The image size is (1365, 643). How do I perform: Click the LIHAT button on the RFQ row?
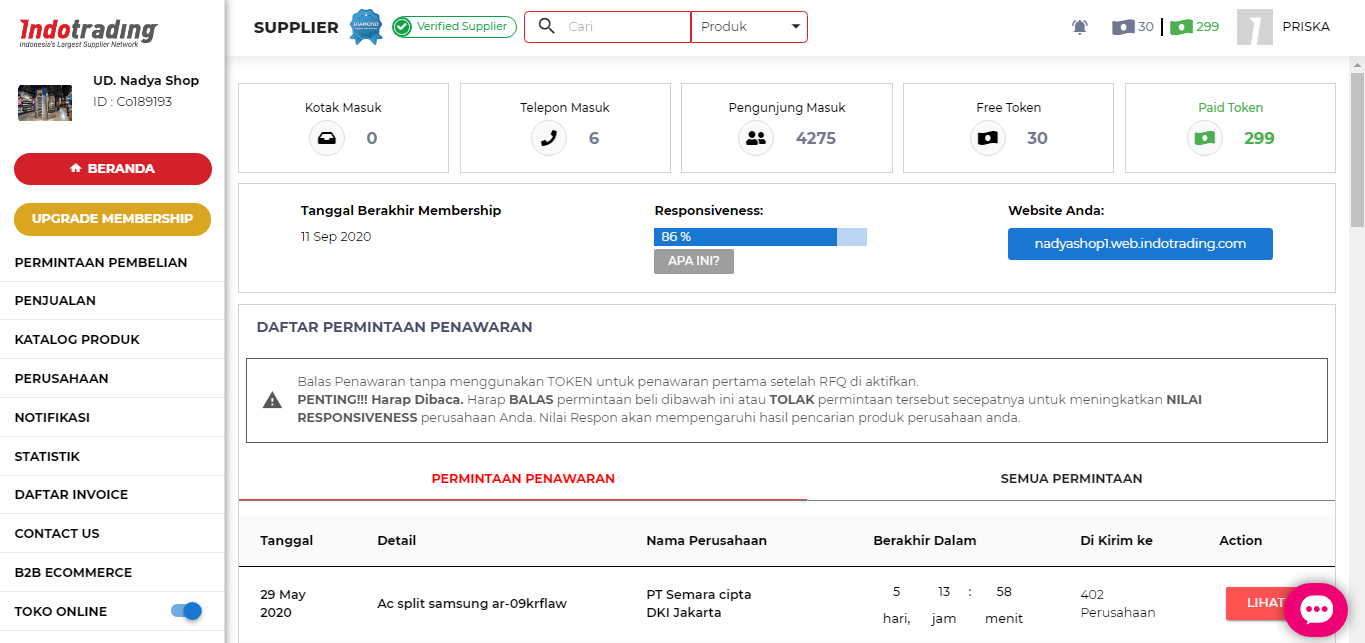click(x=1263, y=603)
